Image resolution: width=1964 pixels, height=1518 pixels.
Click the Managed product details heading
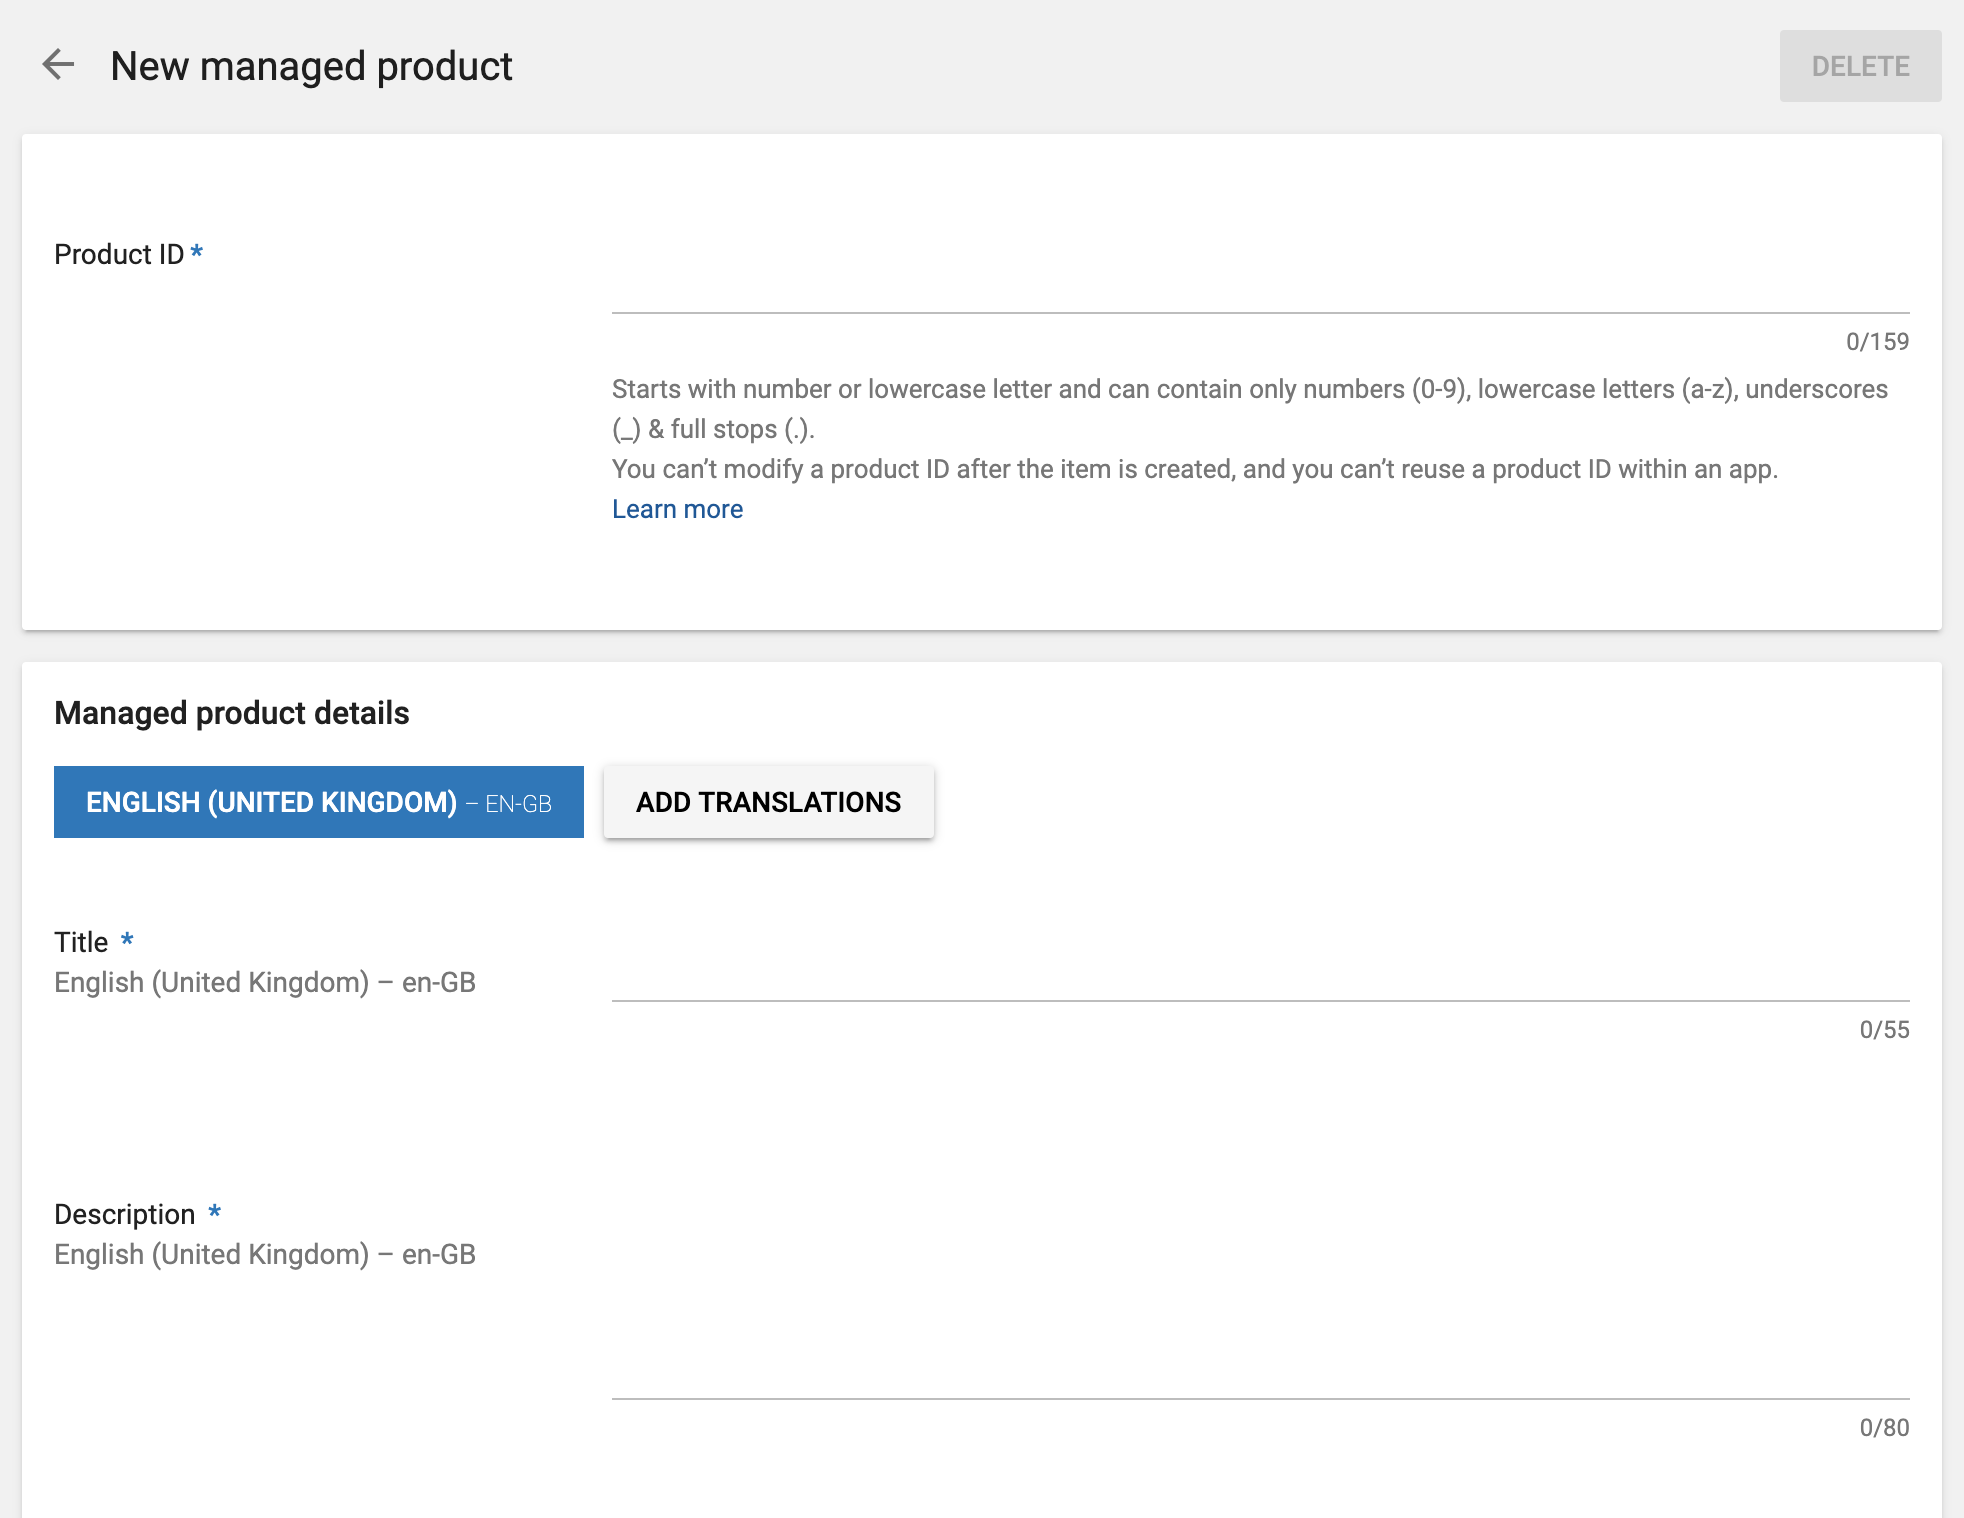232,713
